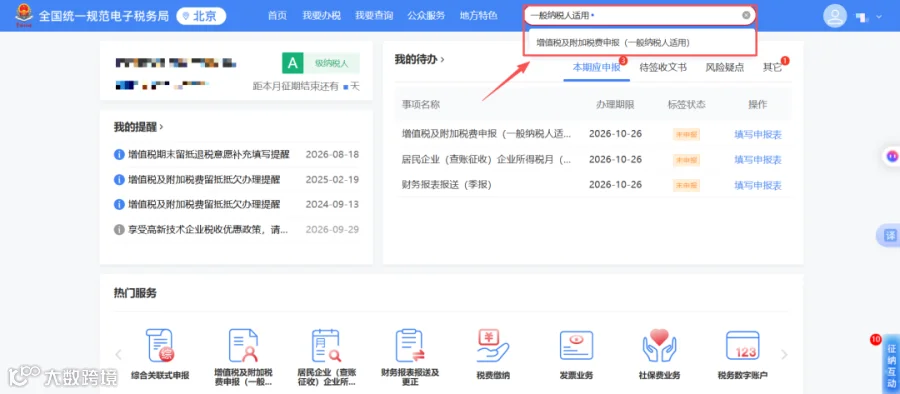This screenshot has width=900, height=394.
Task: Open the purple assistant robot icon
Action: click(x=891, y=155)
